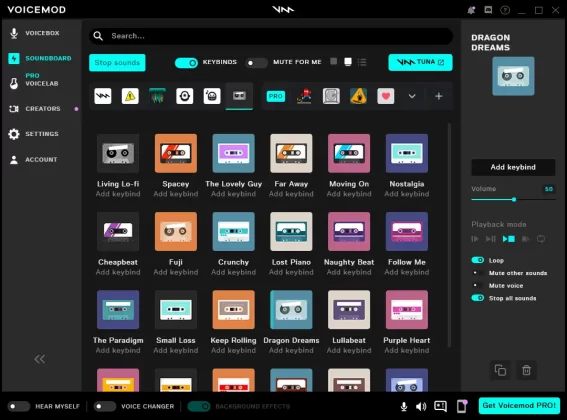Add a new soundboard with plus
The height and width of the screenshot is (420, 567).
439,96
